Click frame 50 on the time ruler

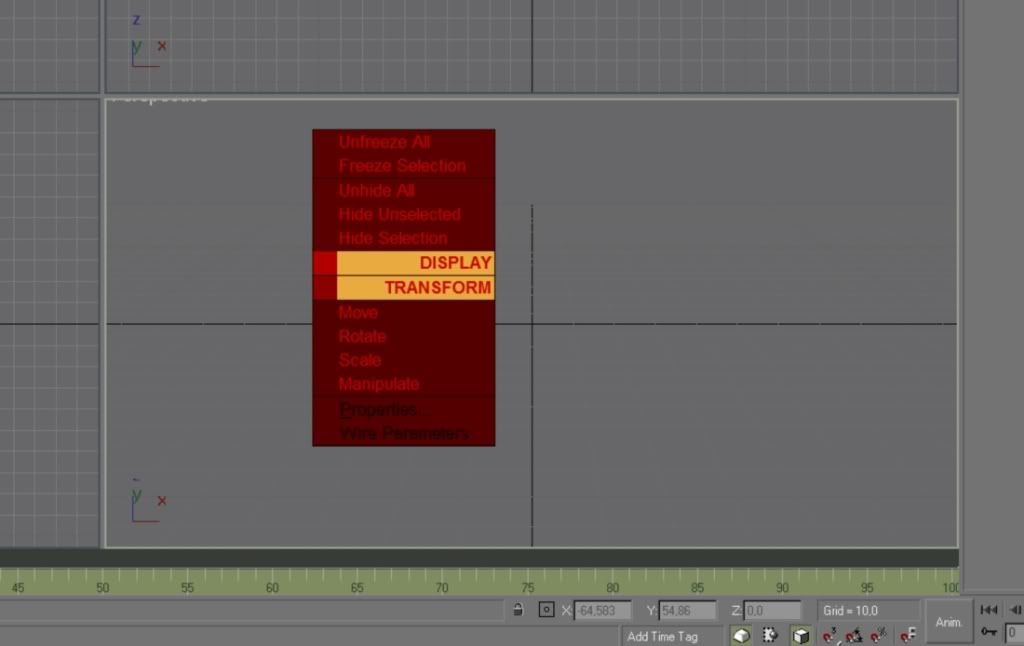(x=103, y=587)
